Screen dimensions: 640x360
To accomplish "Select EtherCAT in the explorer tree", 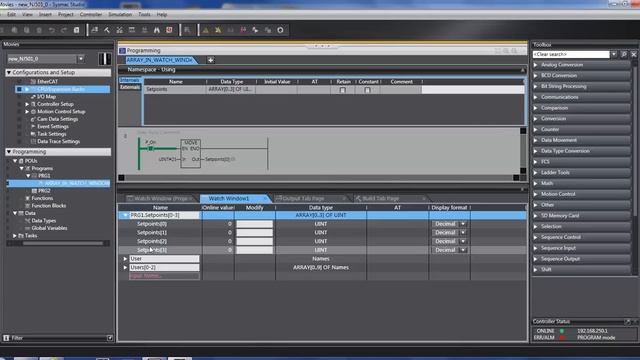I will (47, 82).
